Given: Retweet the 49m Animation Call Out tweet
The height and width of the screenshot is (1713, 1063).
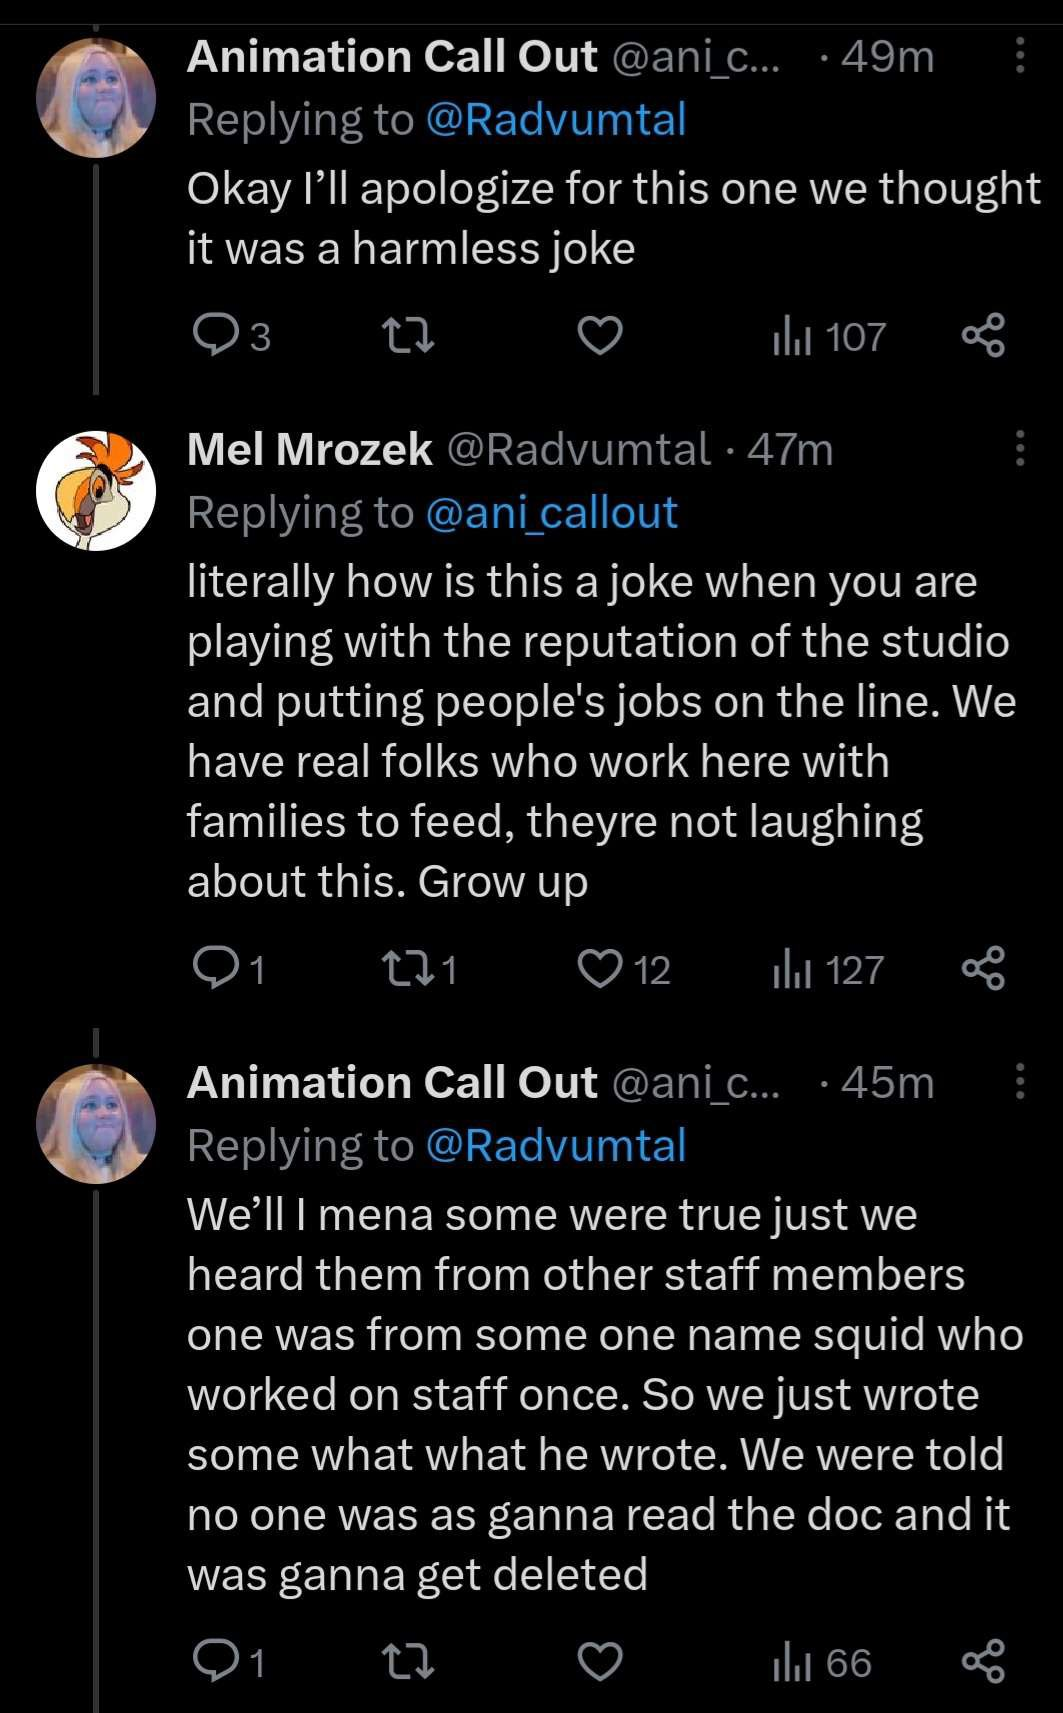Looking at the screenshot, I should tap(409, 336).
